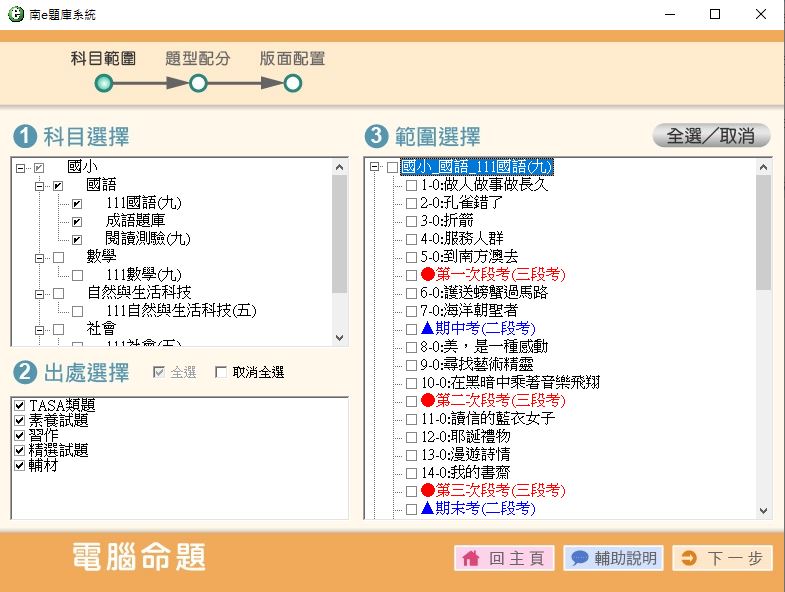Image resolution: width=785 pixels, height=592 pixels.
Task: Click the 題型配分 step circle
Action: point(198,83)
